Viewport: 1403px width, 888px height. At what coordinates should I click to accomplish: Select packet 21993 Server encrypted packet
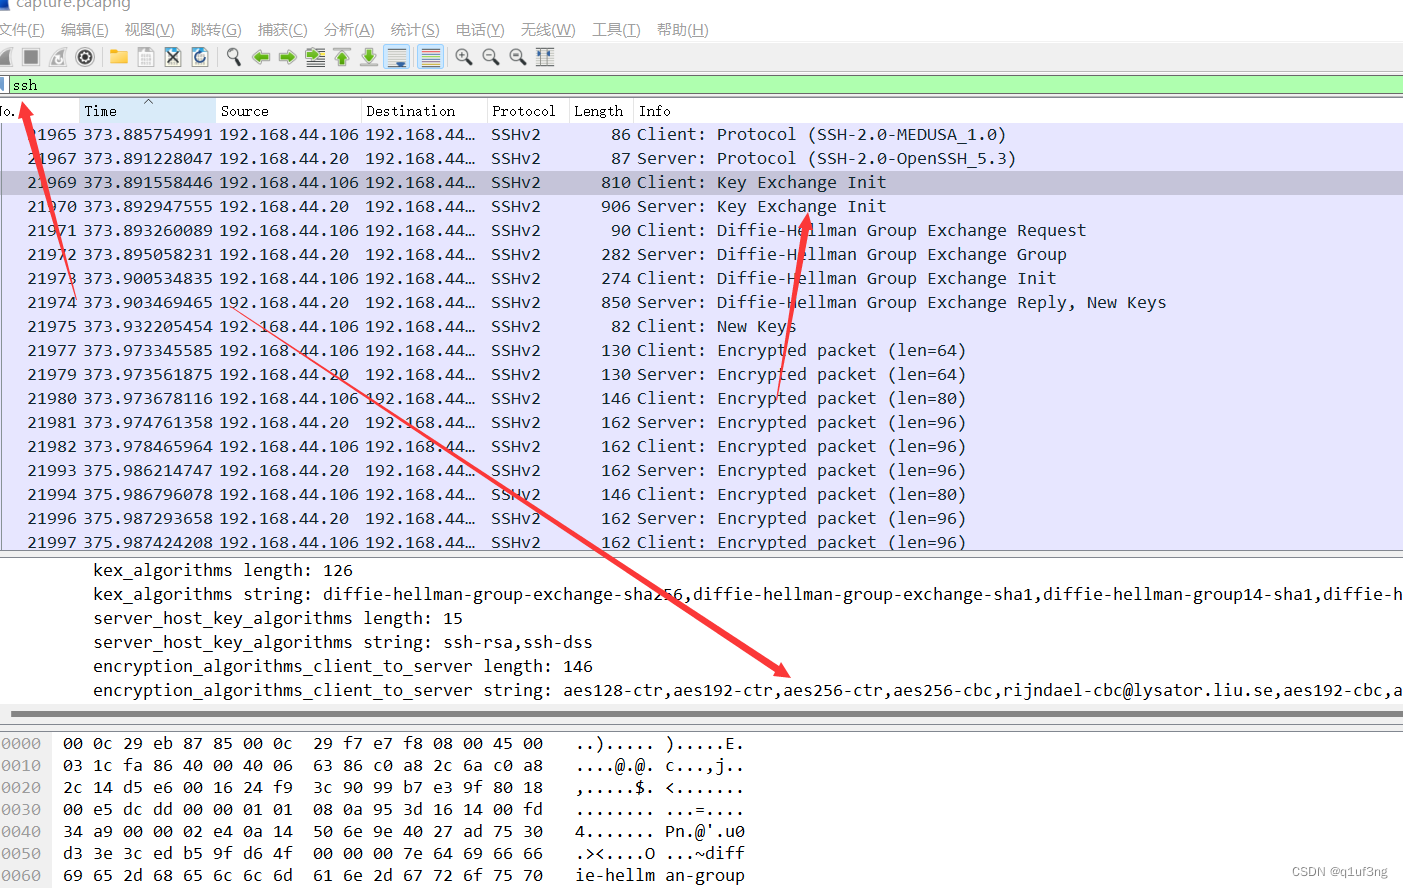(x=701, y=470)
